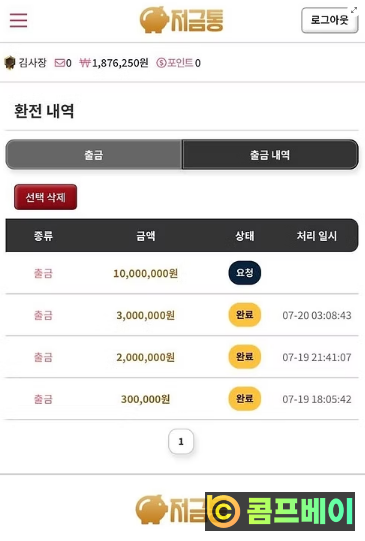This screenshot has width=365, height=541.
Task: Click the 선택 삭제 button
Action: pos(46,197)
